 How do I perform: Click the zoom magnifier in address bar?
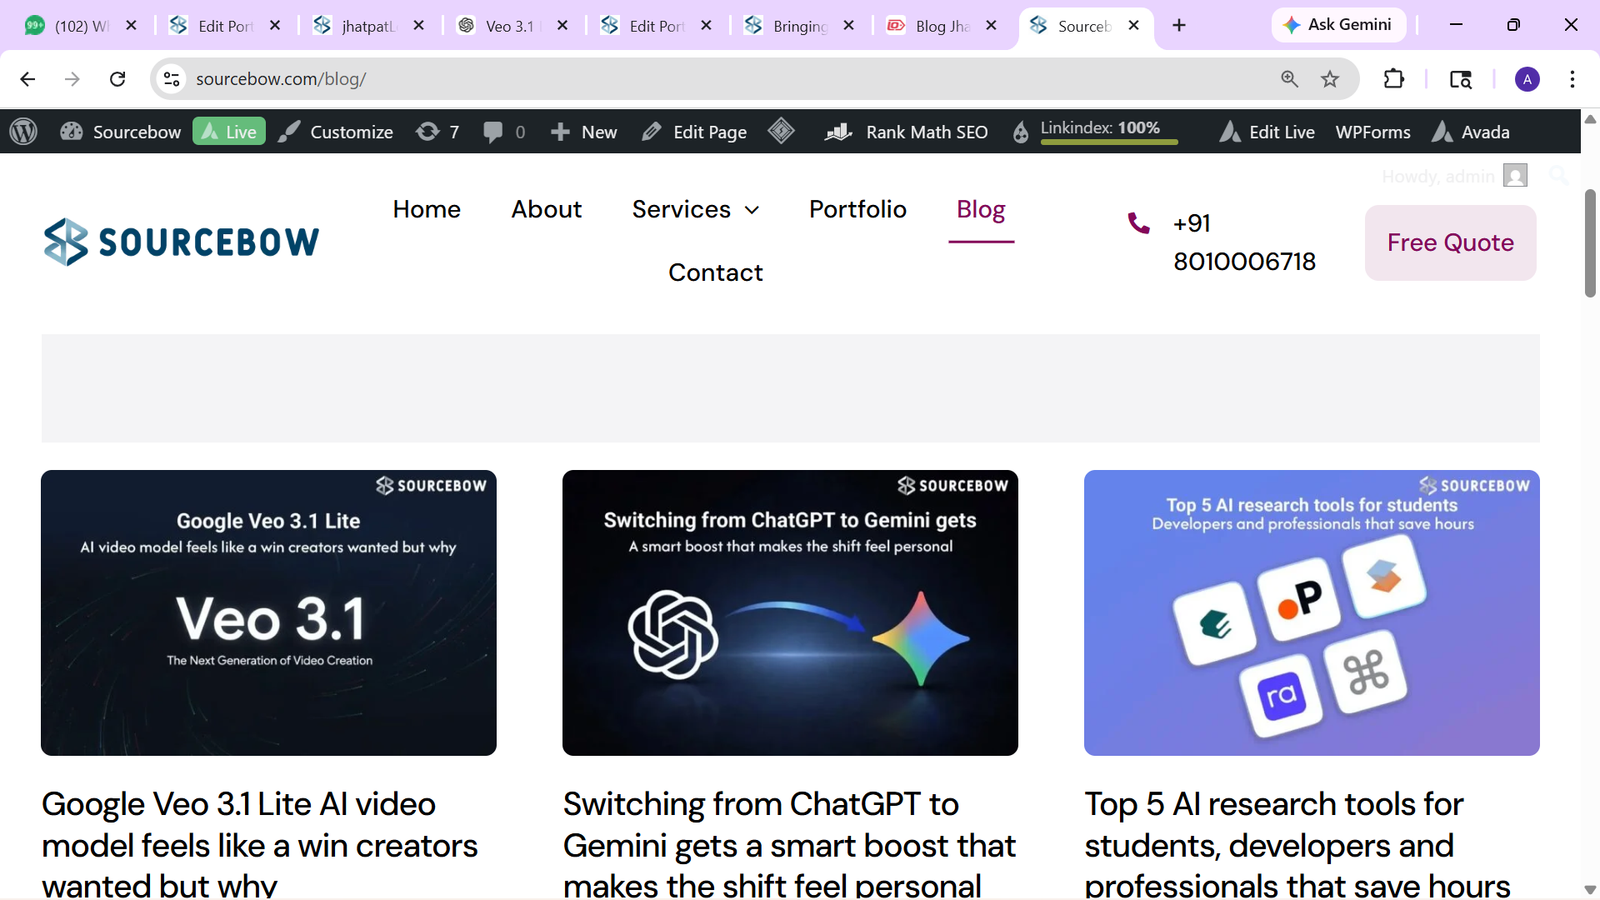pyautogui.click(x=1289, y=79)
